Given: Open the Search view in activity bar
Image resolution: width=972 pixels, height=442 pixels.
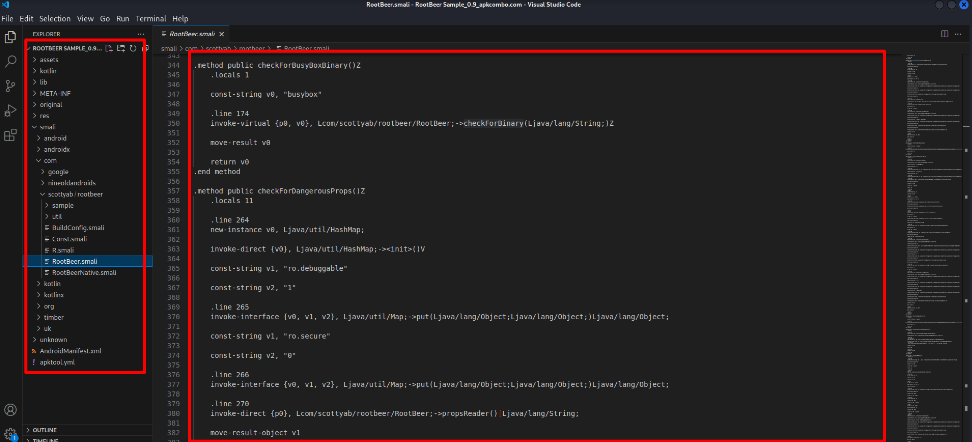Looking at the screenshot, I should (11, 61).
